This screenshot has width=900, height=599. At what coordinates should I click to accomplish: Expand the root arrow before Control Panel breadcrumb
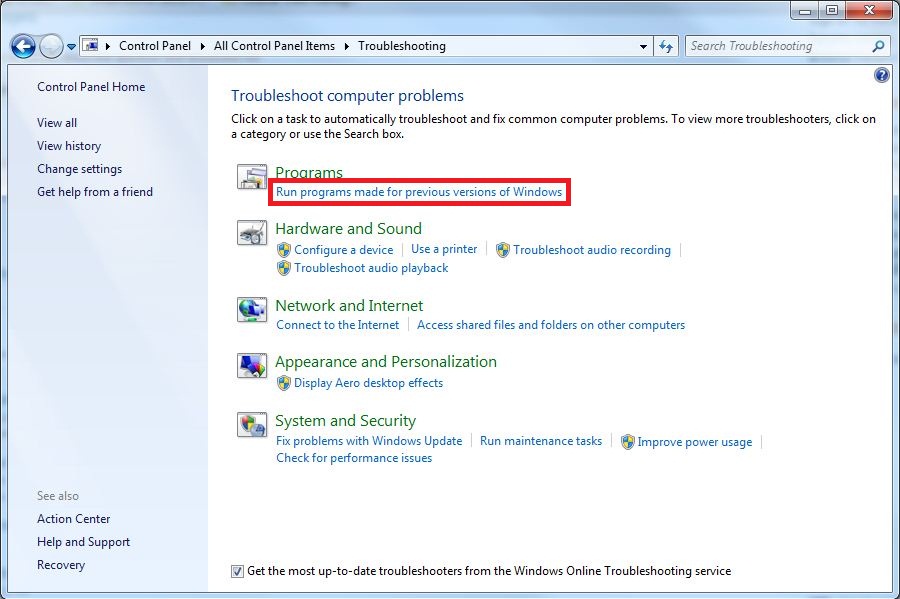[x=107, y=46]
